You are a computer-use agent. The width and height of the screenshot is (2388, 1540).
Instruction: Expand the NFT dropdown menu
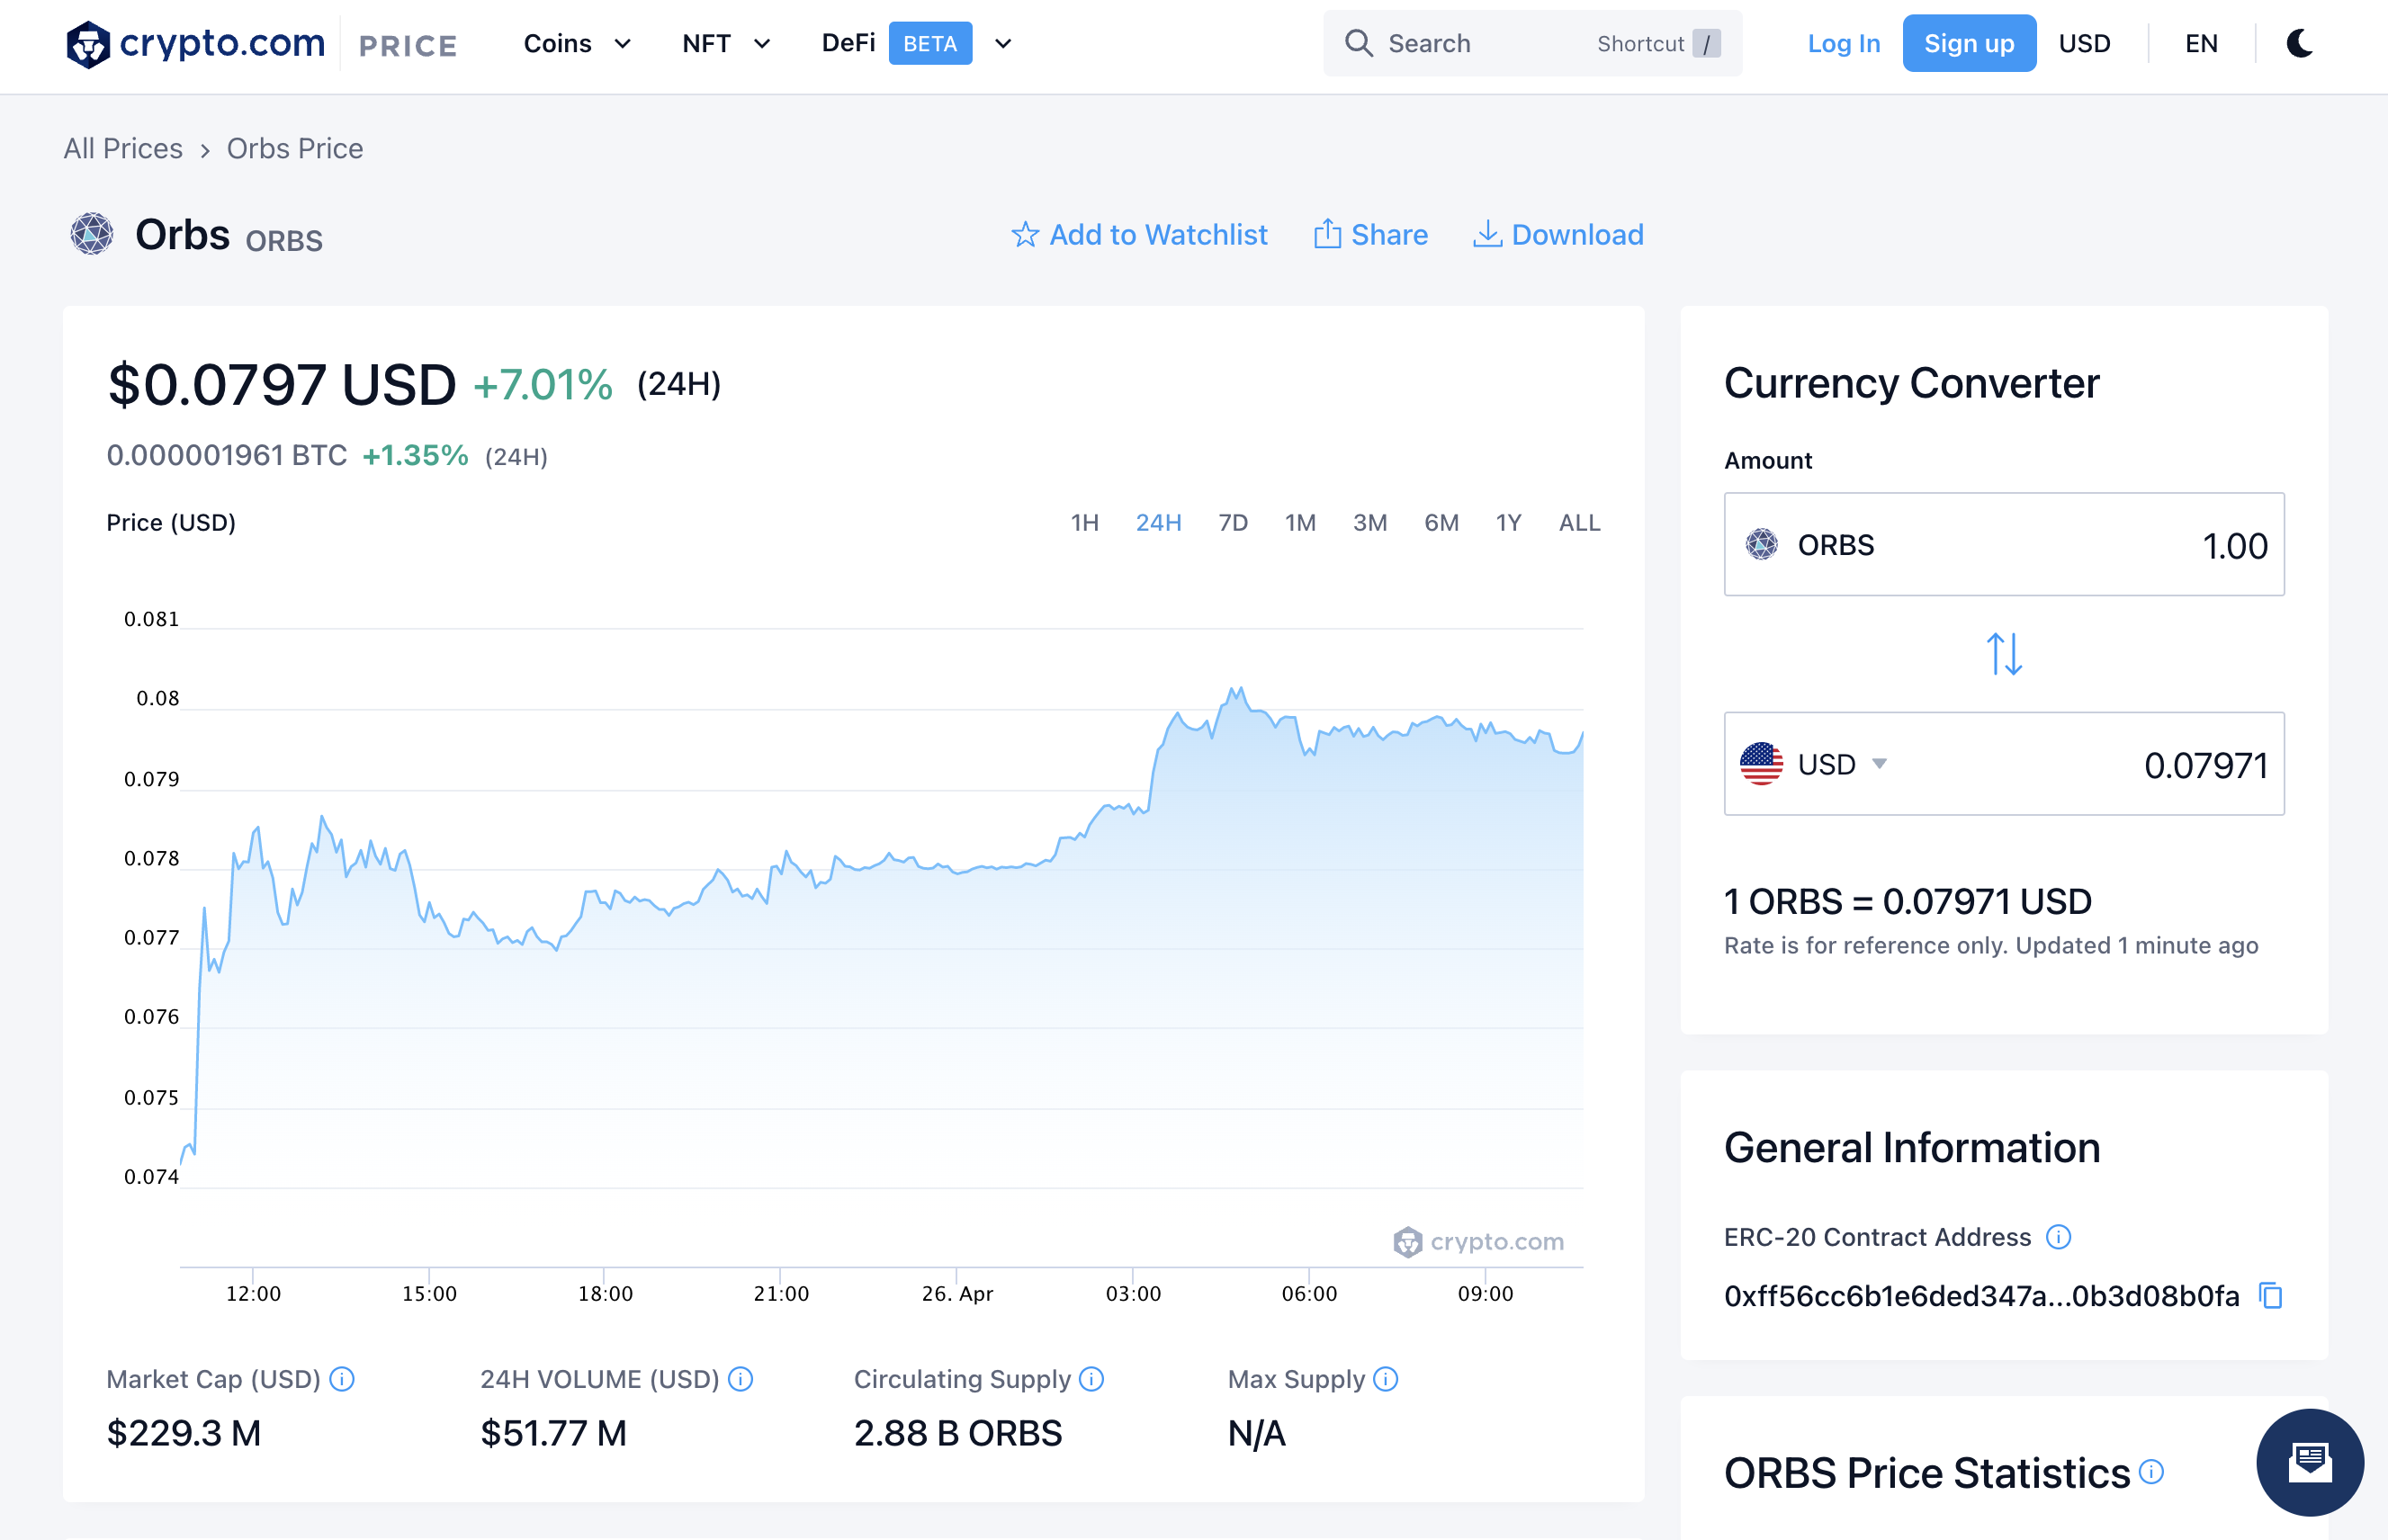tap(726, 44)
